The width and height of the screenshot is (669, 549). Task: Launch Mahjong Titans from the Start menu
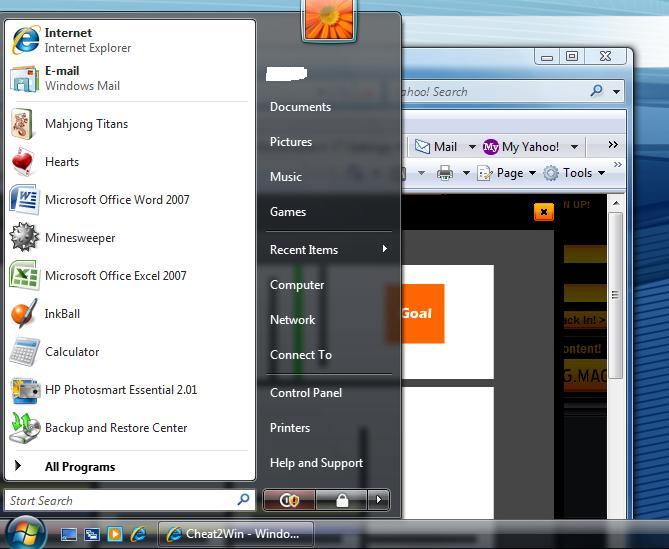click(x=86, y=124)
